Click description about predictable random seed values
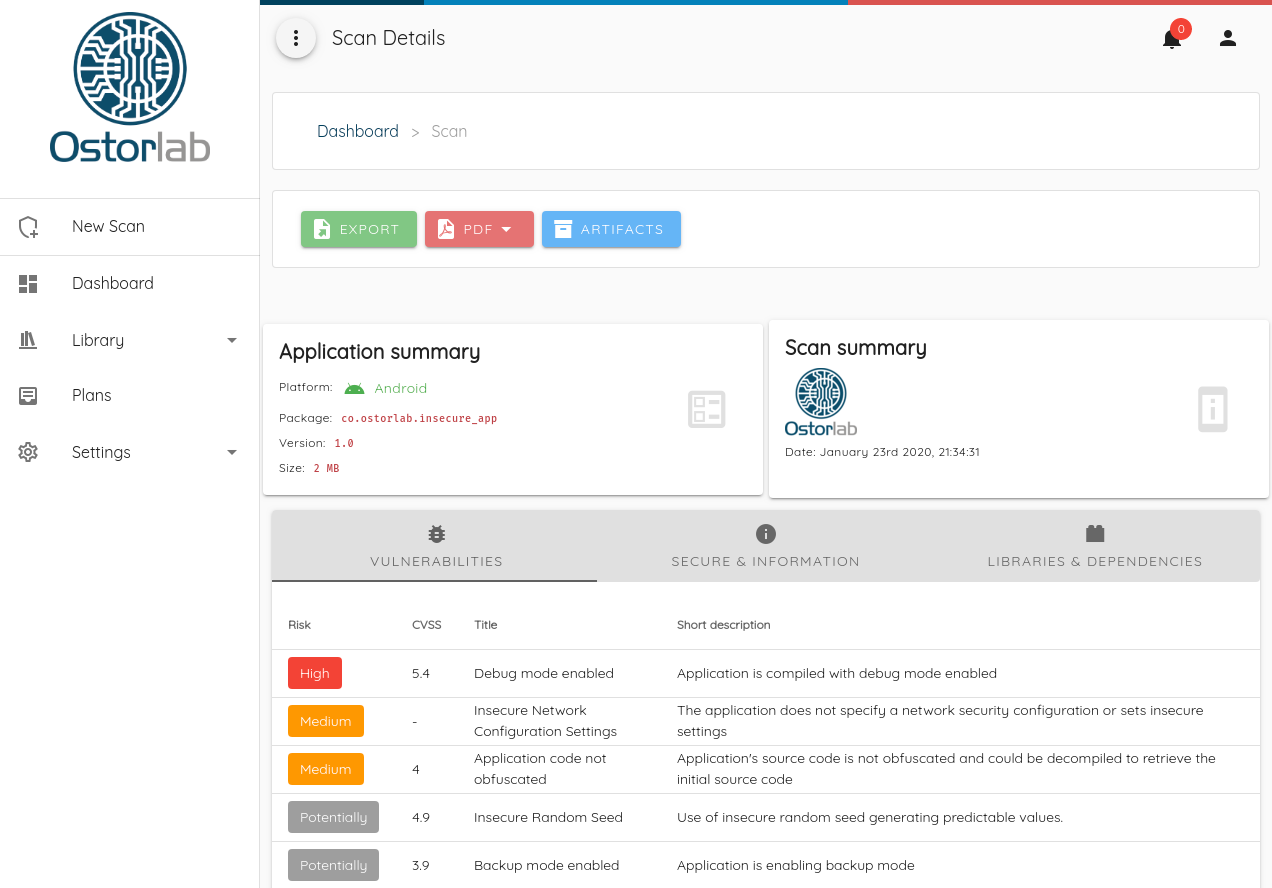 (x=870, y=817)
